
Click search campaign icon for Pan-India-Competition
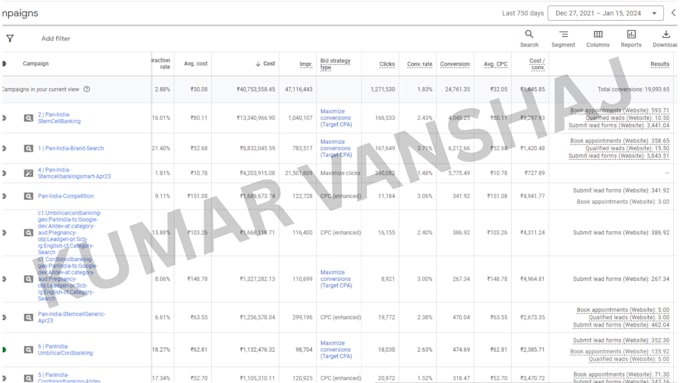28,196
